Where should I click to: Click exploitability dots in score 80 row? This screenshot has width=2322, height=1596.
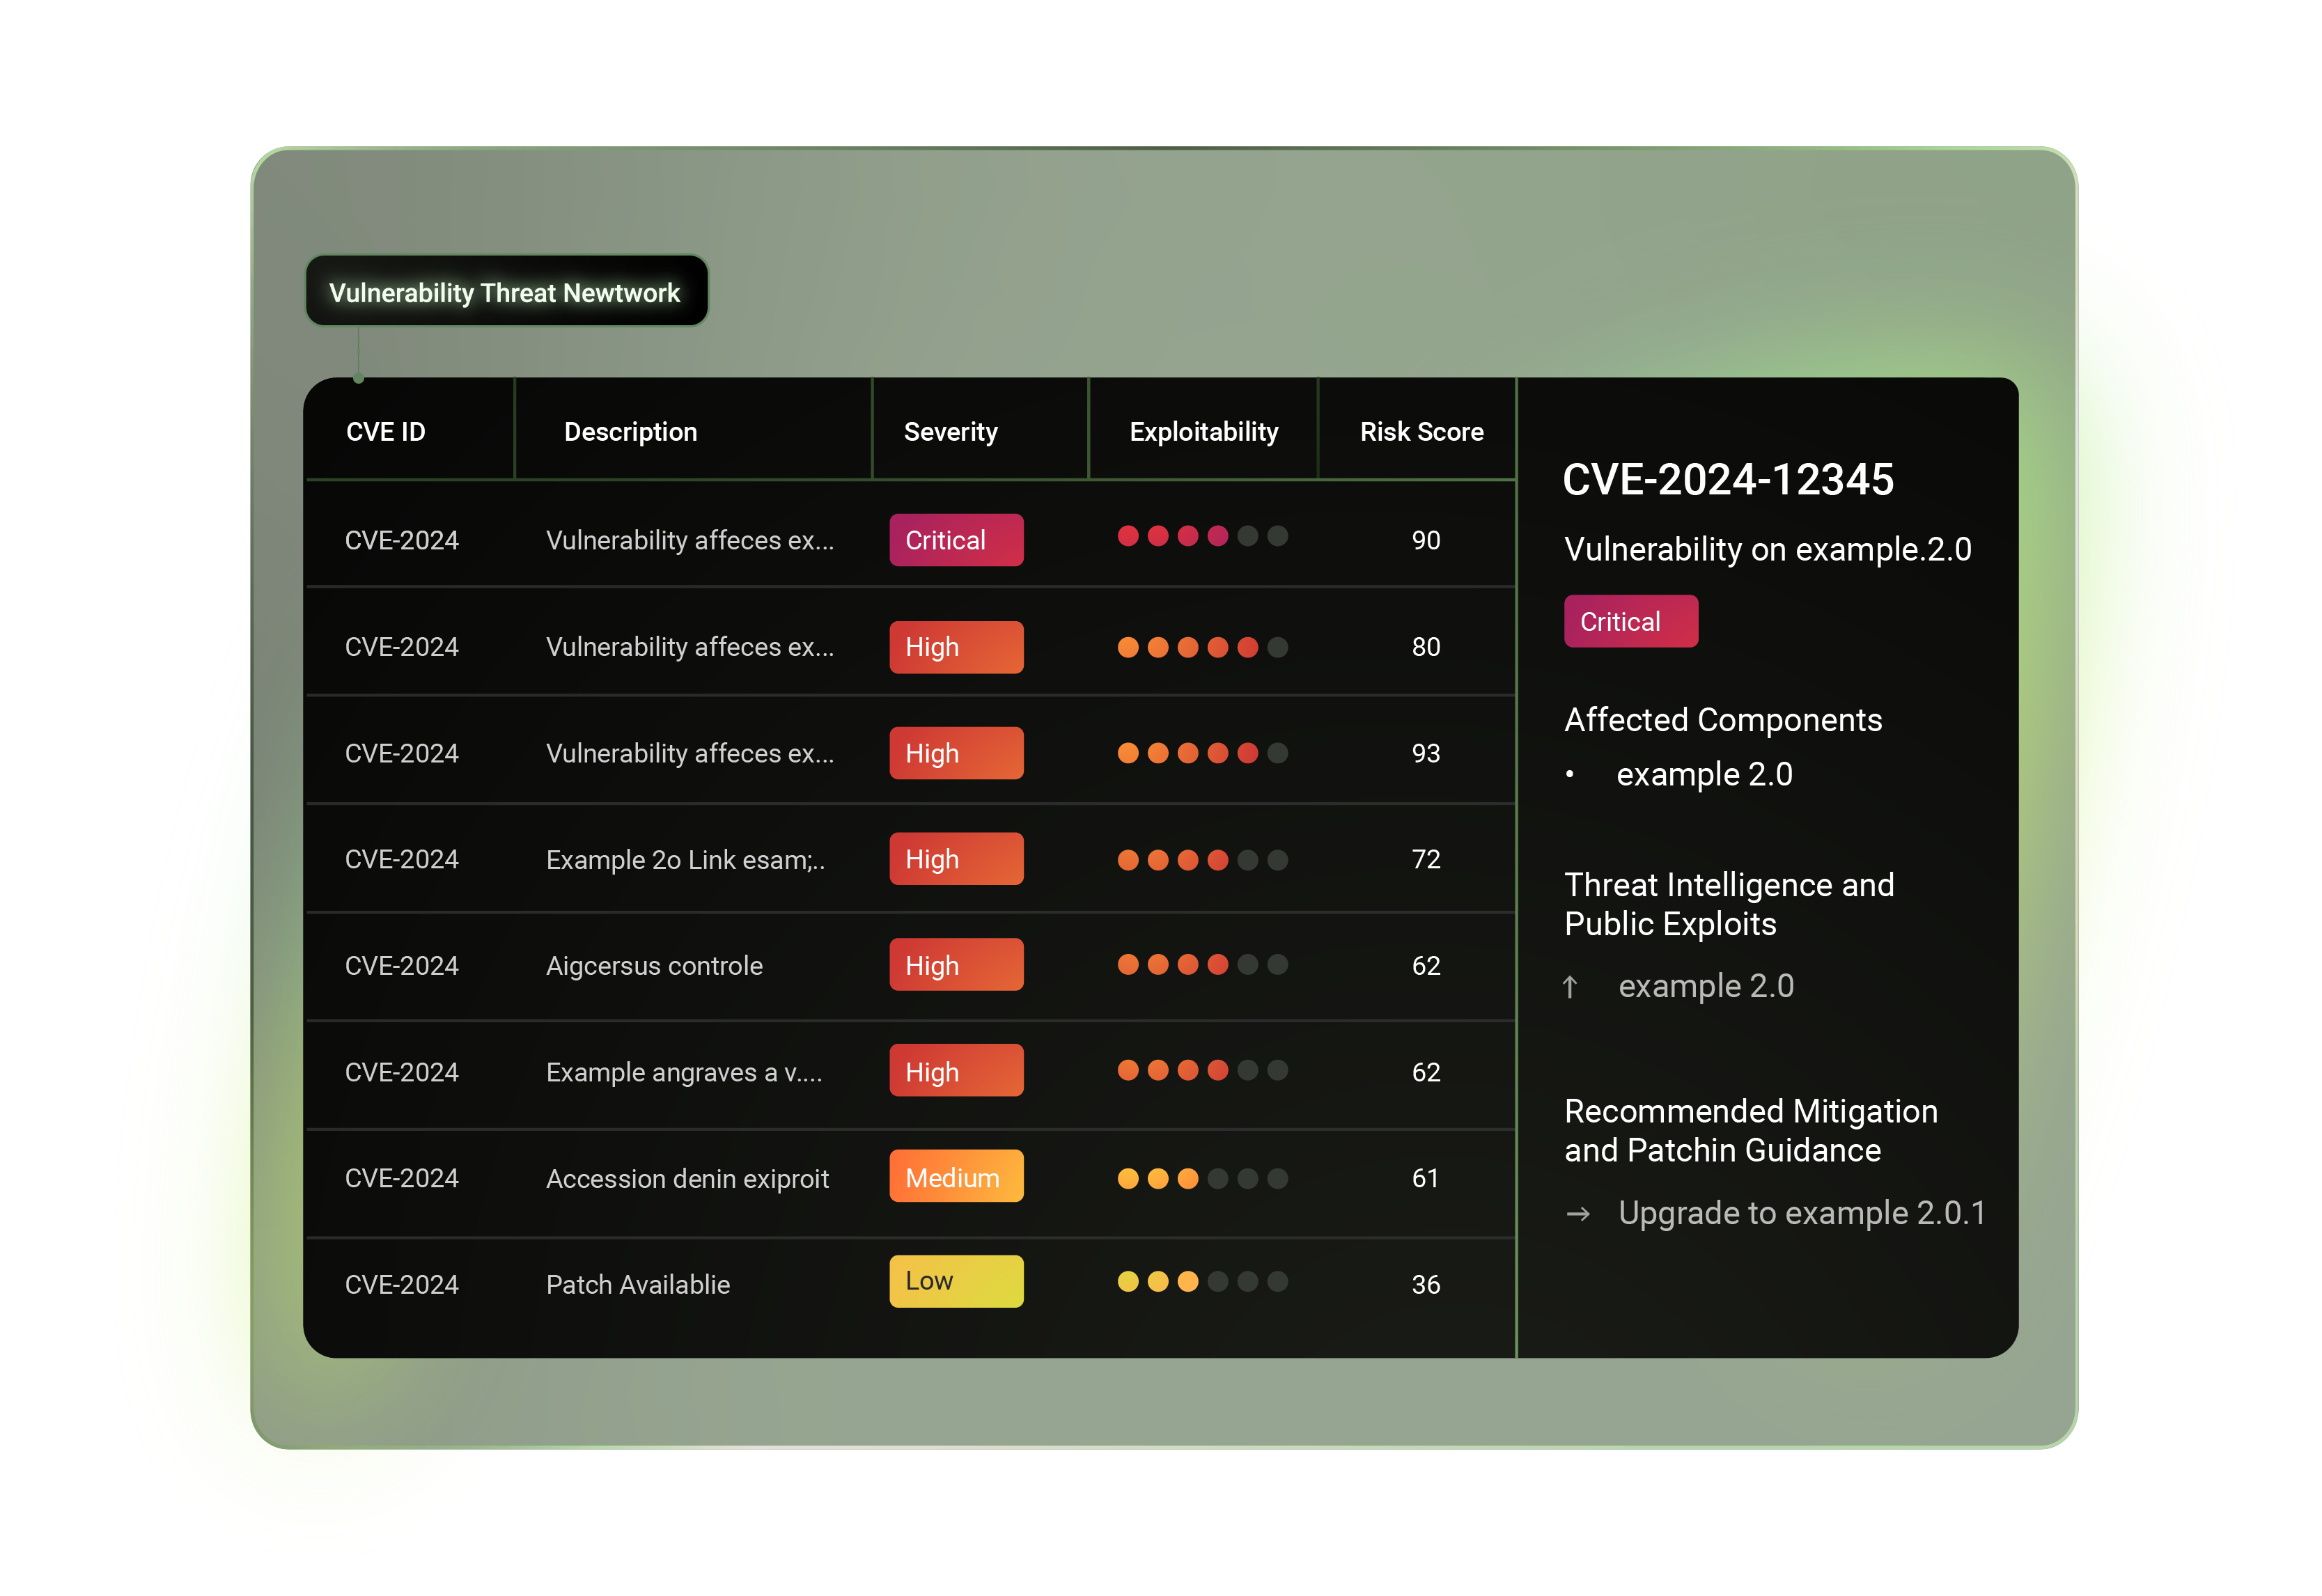1202,647
